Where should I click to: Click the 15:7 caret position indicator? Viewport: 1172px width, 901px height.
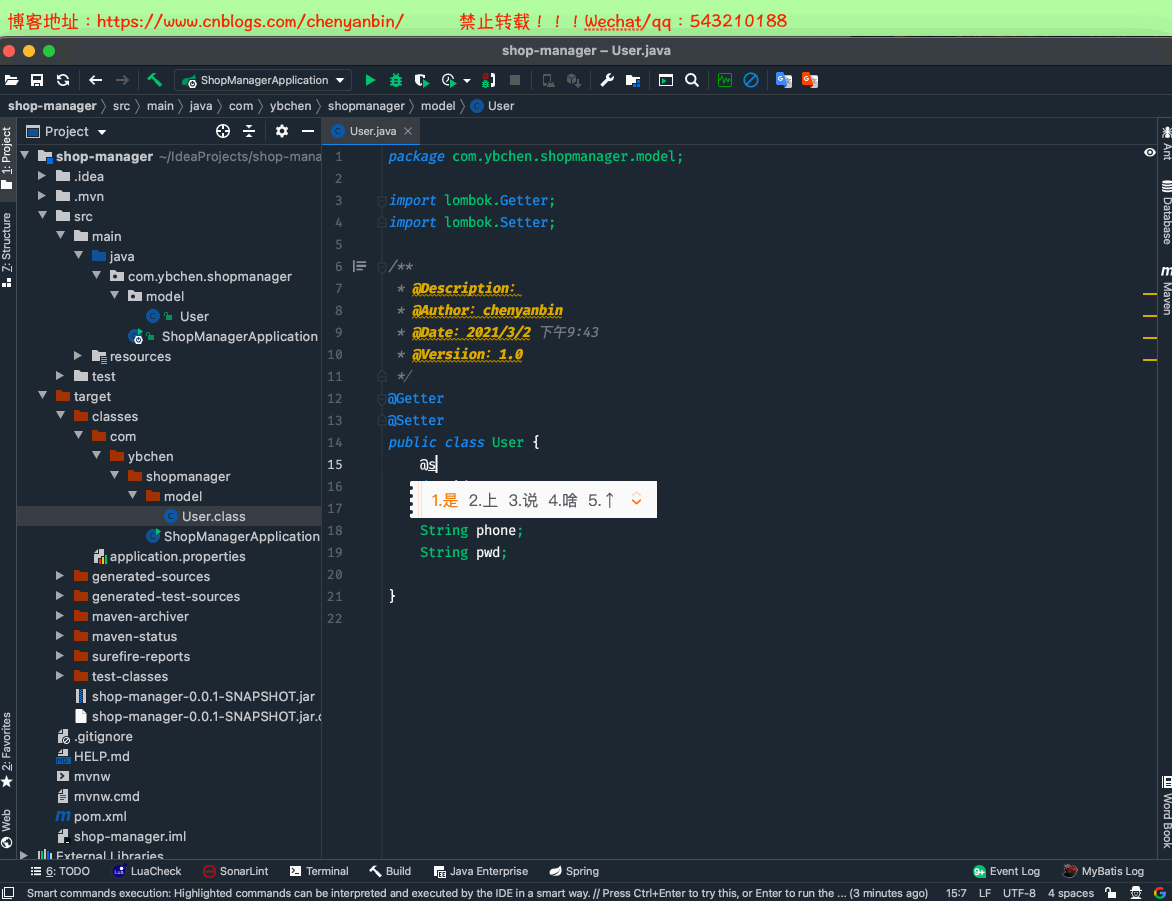[955, 893]
